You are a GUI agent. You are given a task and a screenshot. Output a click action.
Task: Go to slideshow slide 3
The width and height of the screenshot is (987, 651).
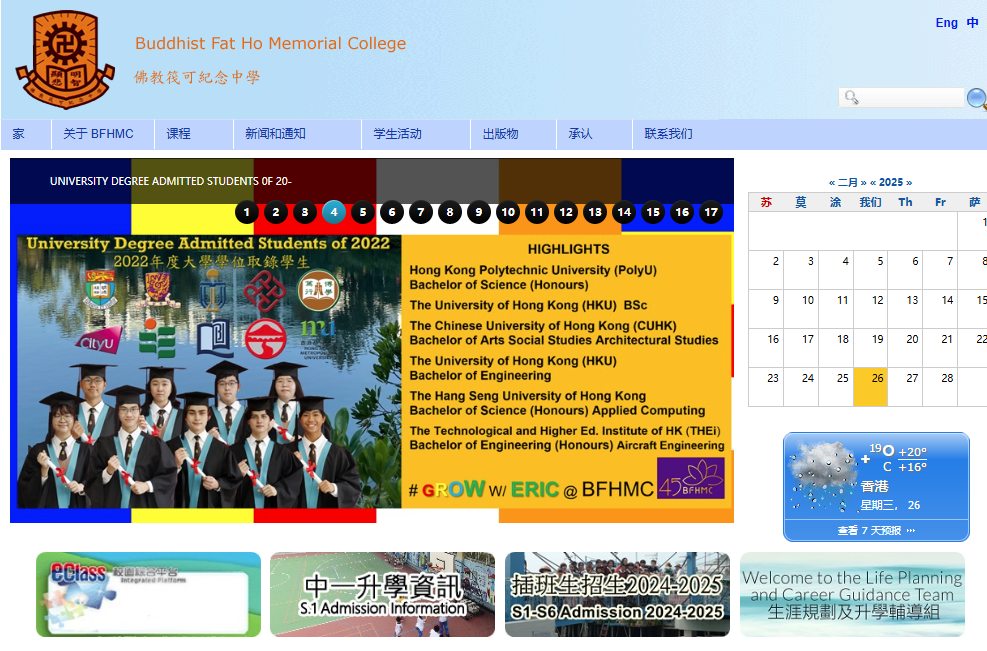[x=305, y=212]
